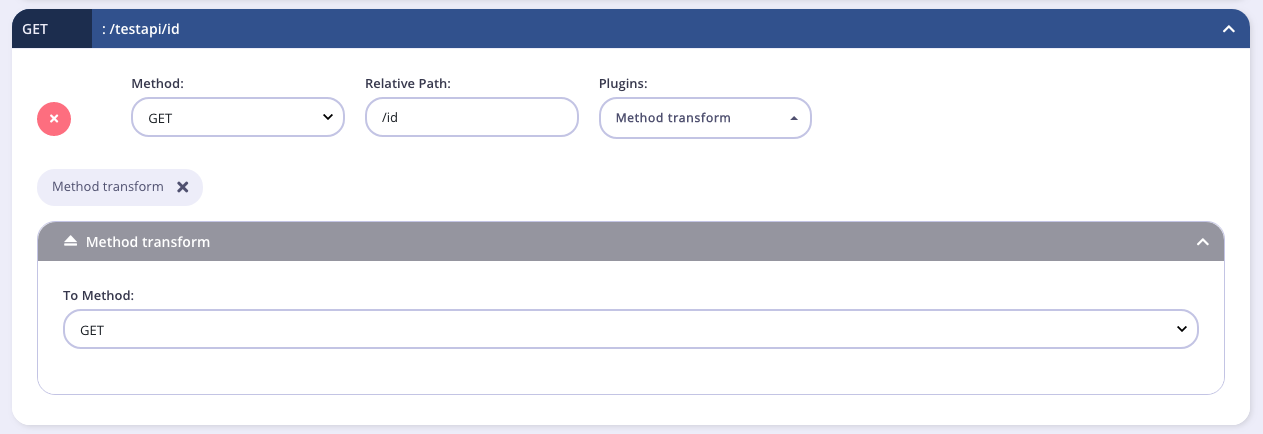Open the Plugins multi-select dropdown

pos(704,118)
